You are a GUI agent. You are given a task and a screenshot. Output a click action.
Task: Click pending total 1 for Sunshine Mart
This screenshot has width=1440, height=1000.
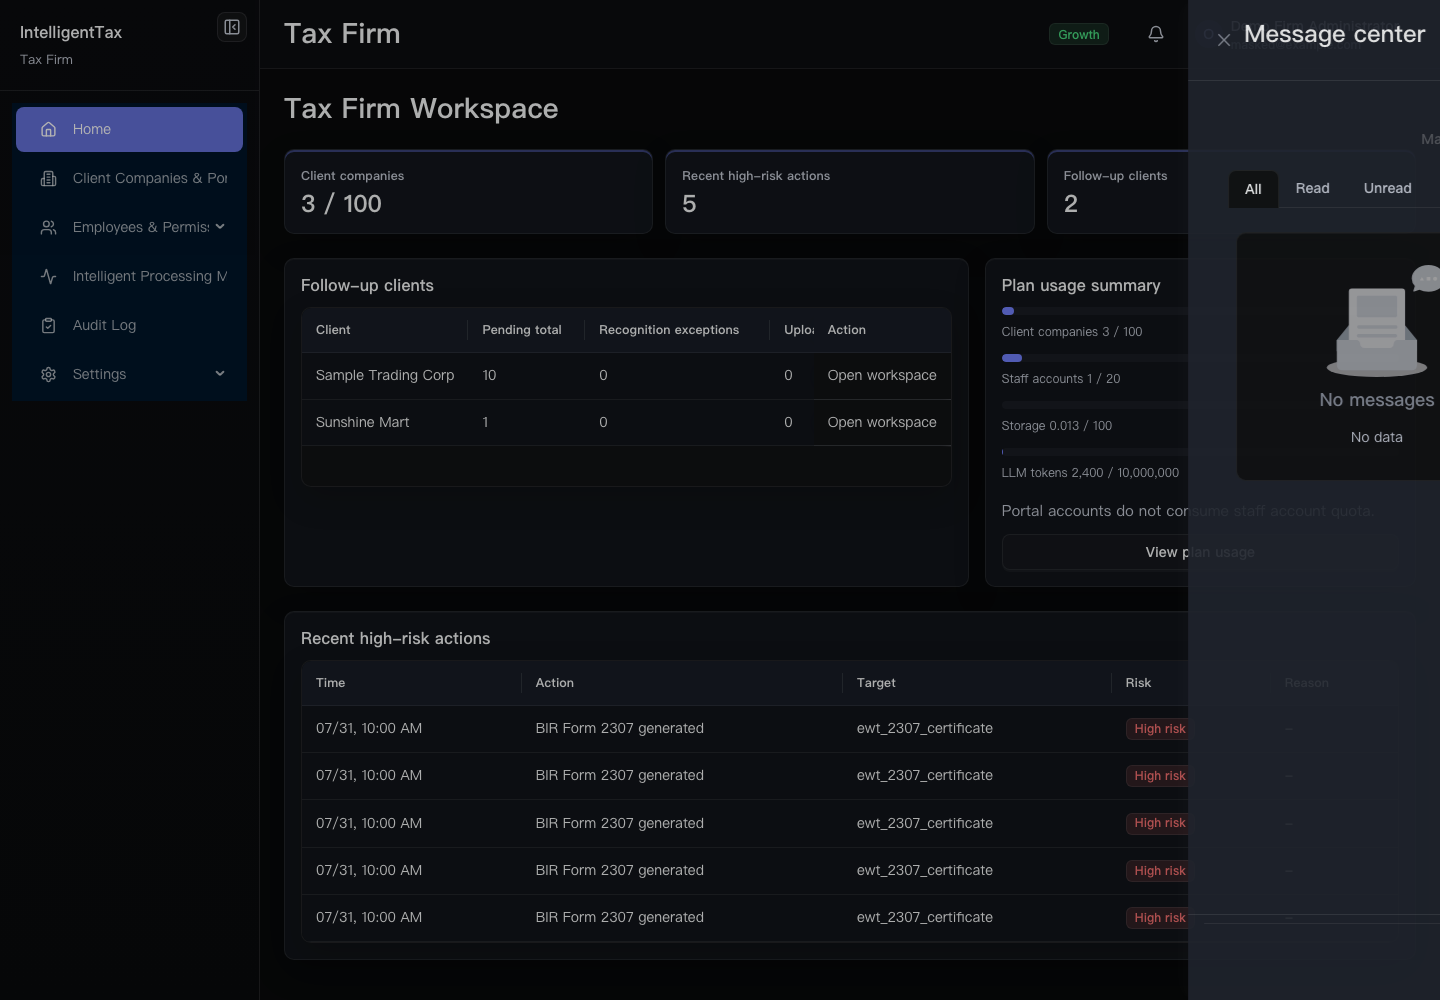[485, 422]
